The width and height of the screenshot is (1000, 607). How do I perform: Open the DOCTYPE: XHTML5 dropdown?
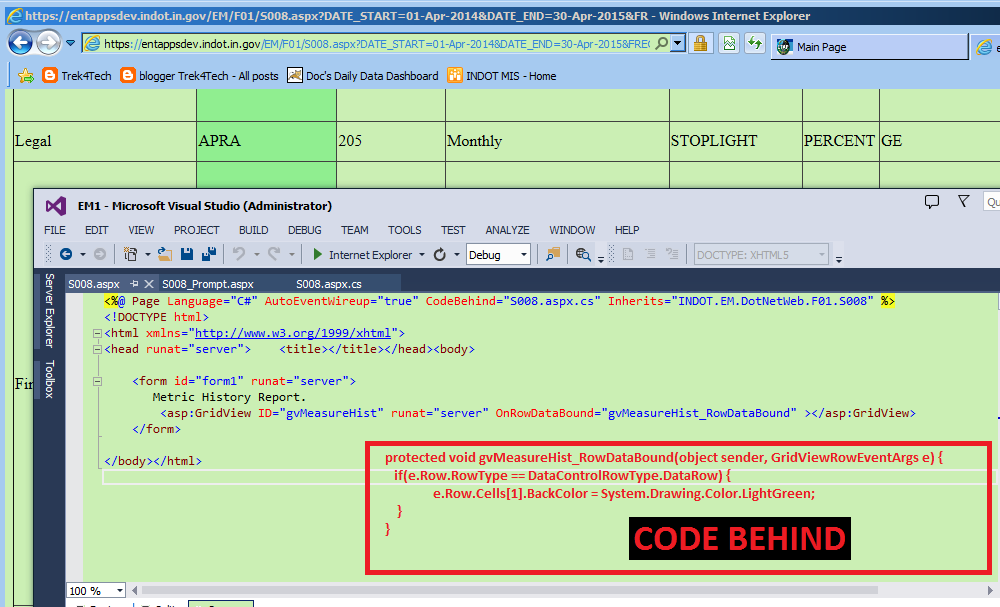pyautogui.click(x=761, y=255)
